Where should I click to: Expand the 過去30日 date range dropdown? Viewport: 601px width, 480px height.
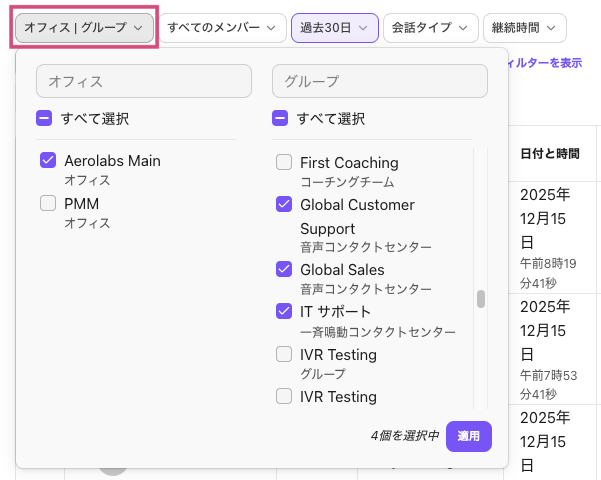click(x=334, y=28)
